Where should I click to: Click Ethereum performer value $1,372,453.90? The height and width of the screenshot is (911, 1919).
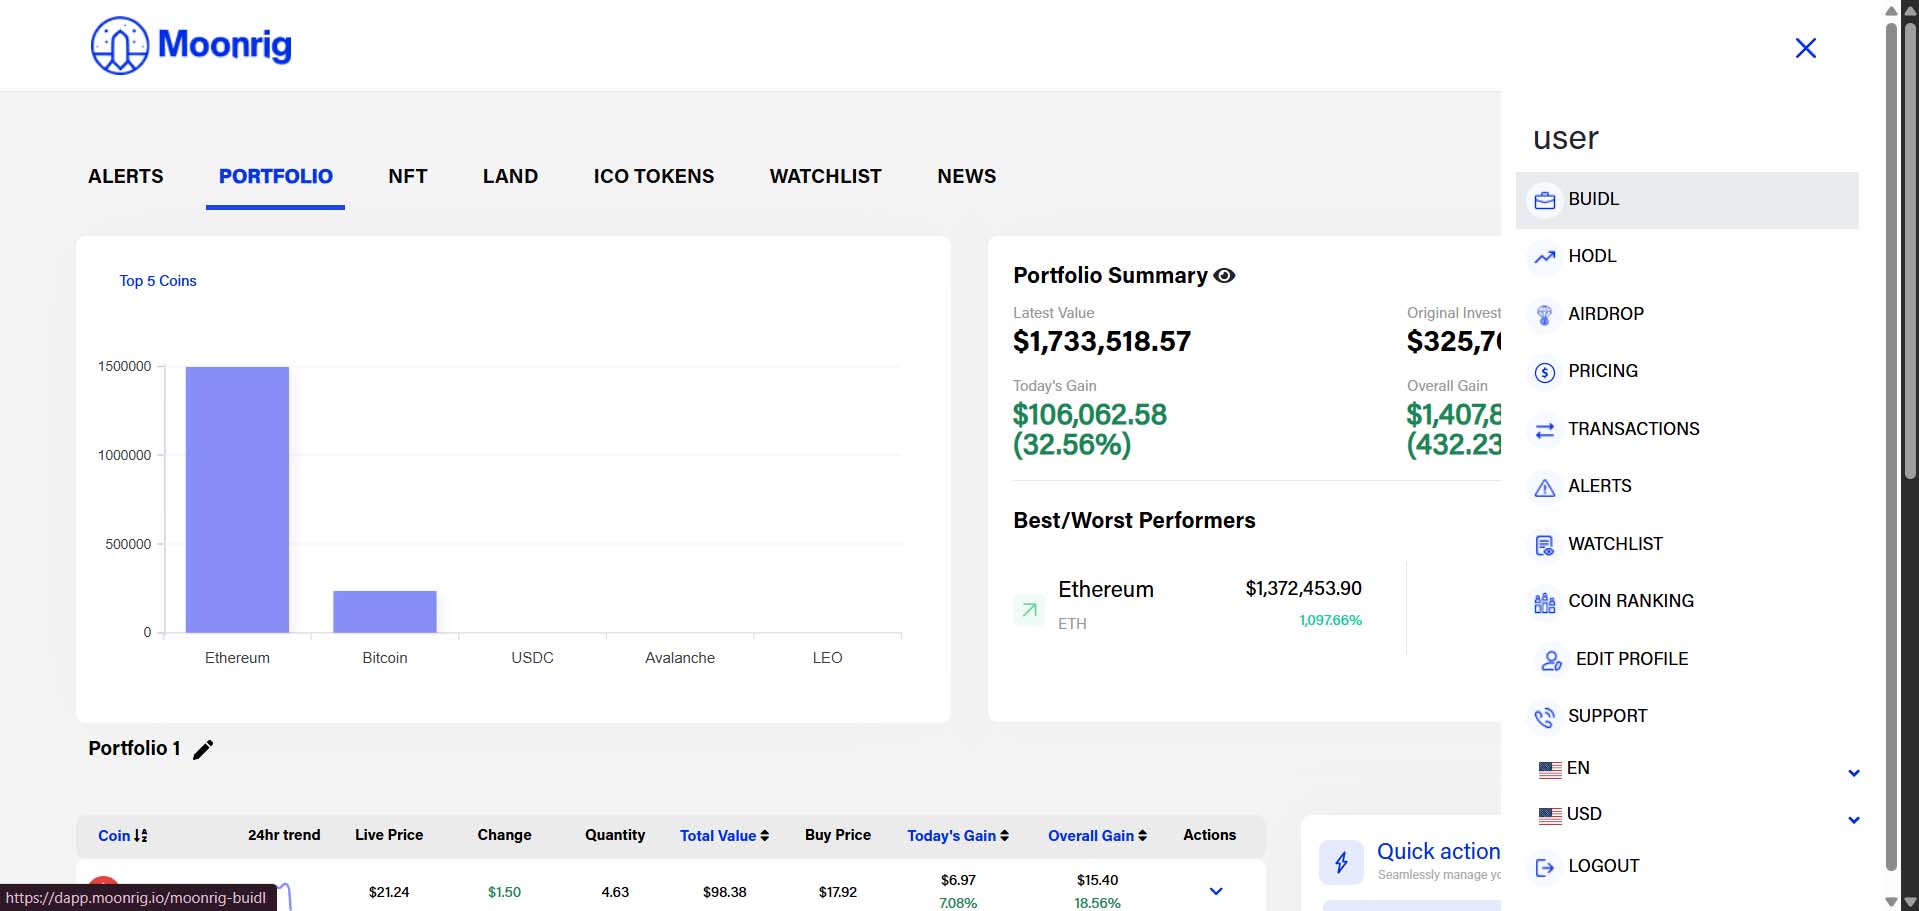[x=1303, y=589]
